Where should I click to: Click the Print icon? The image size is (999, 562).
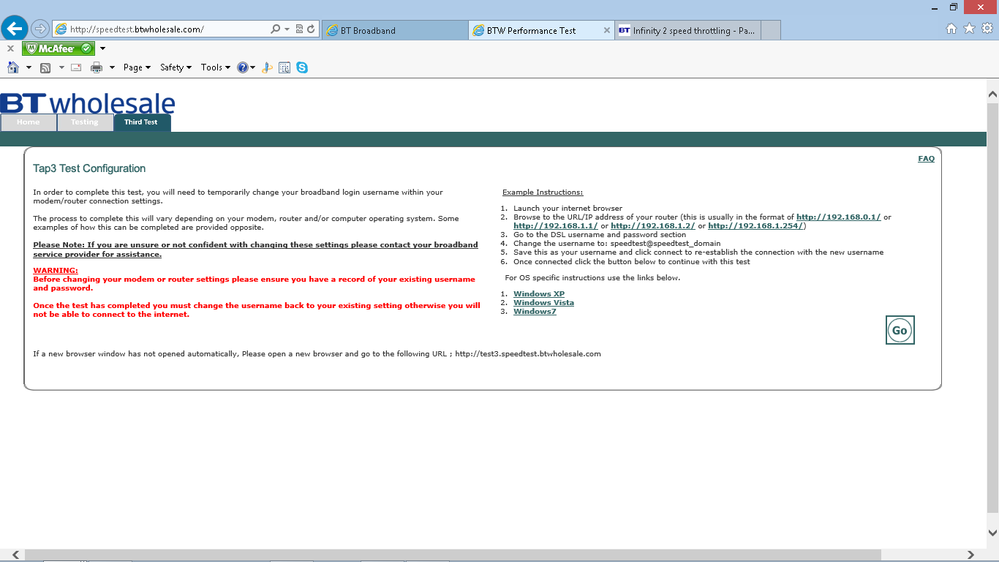pos(96,68)
